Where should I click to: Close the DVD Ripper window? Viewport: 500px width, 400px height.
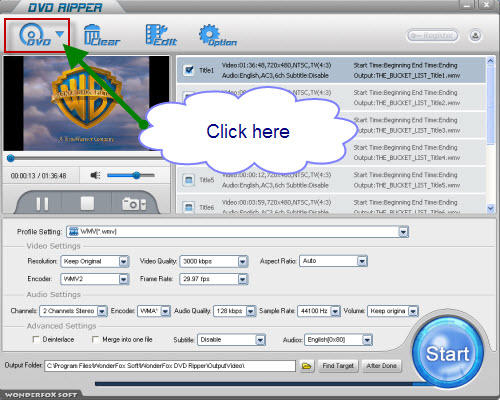click(x=486, y=4)
